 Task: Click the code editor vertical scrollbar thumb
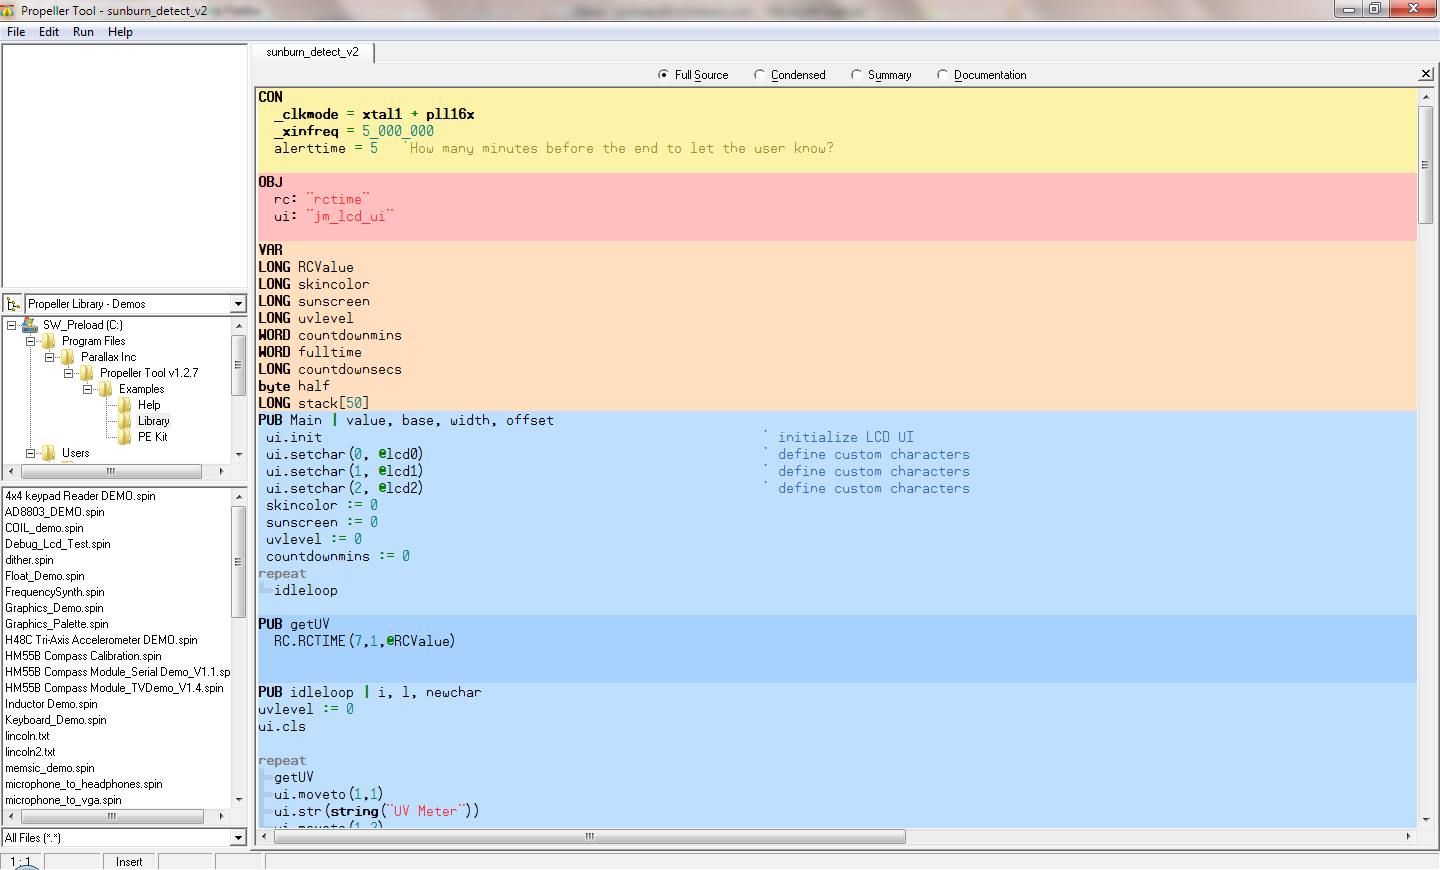pyautogui.click(x=1426, y=164)
